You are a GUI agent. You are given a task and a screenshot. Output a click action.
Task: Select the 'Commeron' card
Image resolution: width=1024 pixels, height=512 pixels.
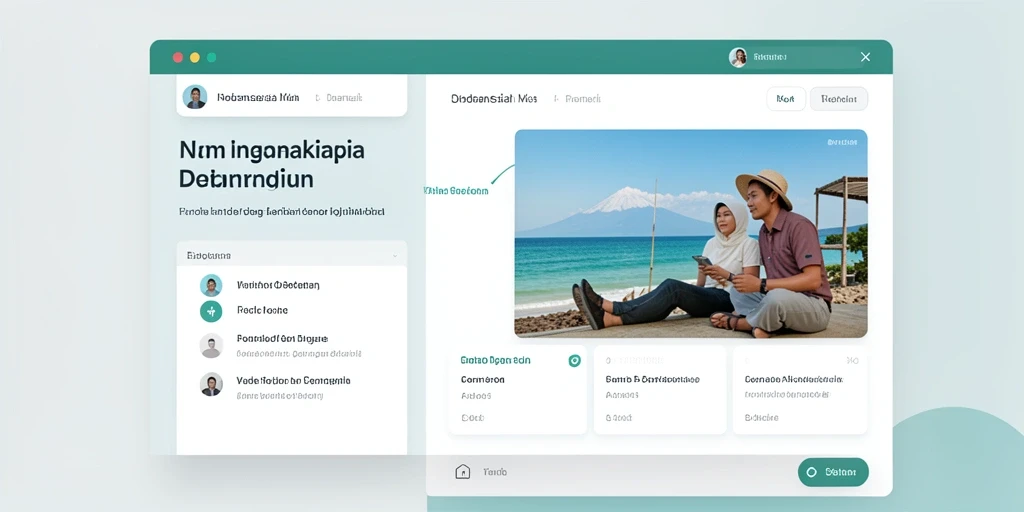click(518, 389)
